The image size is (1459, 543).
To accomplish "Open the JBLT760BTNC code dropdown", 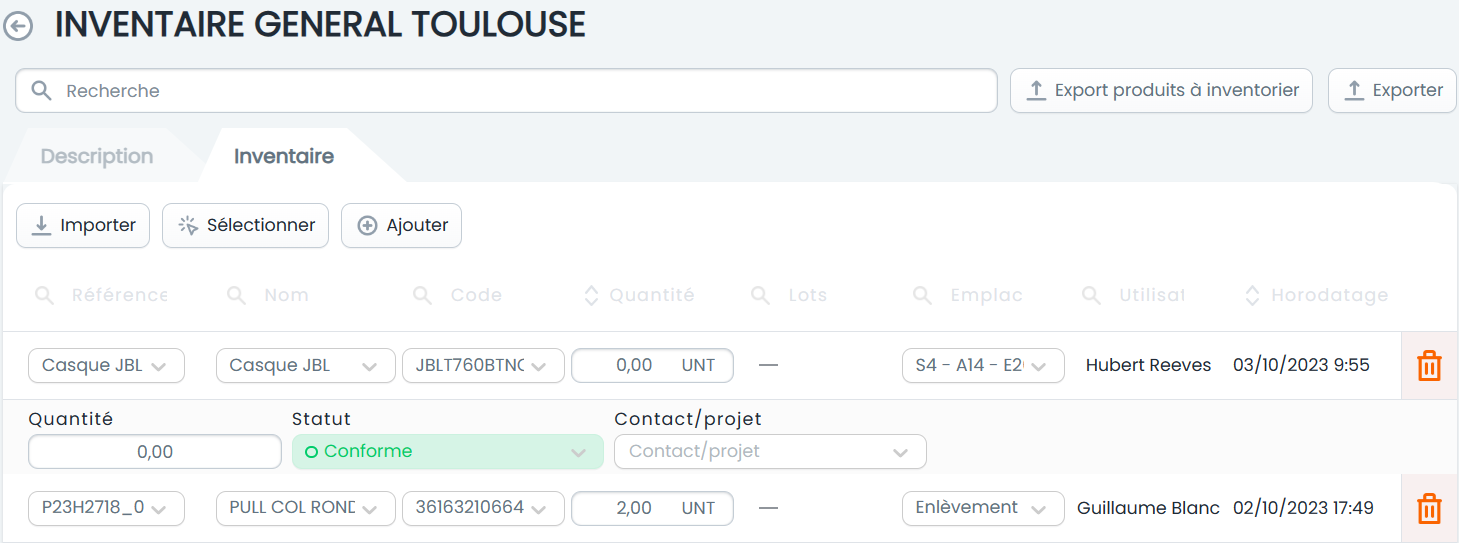I will (483, 366).
